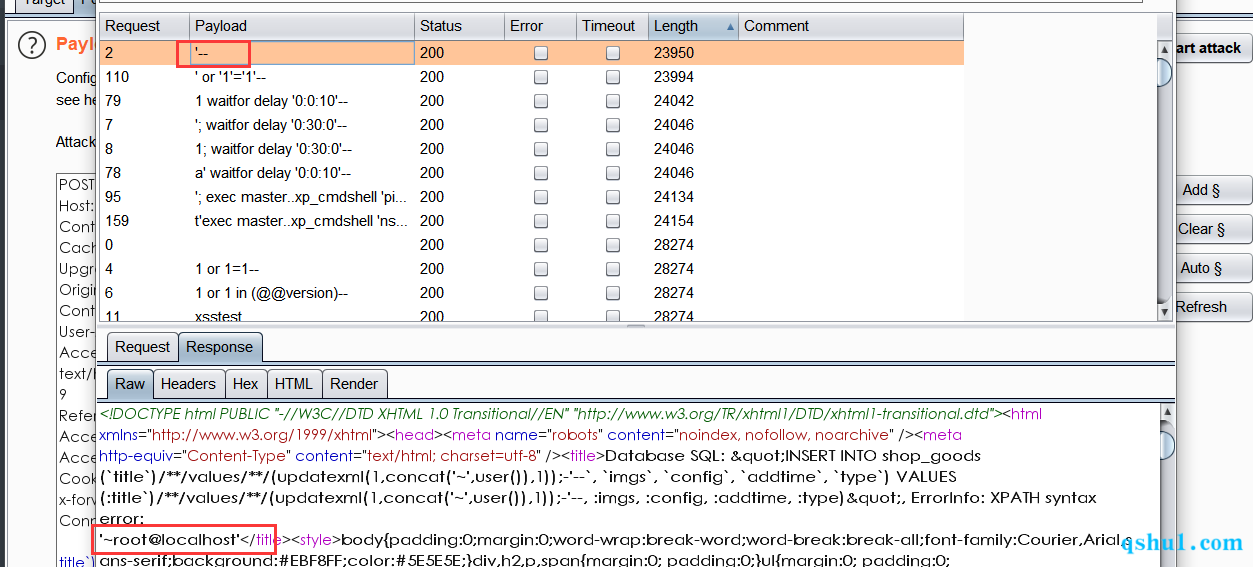Toggle Timeout checkbox for request 78
This screenshot has height=567, width=1253.
(x=613, y=173)
